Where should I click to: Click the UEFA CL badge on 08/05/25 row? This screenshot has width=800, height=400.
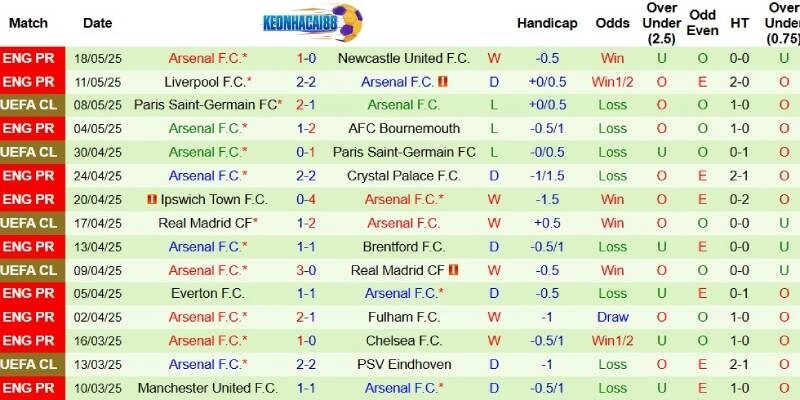click(32, 104)
